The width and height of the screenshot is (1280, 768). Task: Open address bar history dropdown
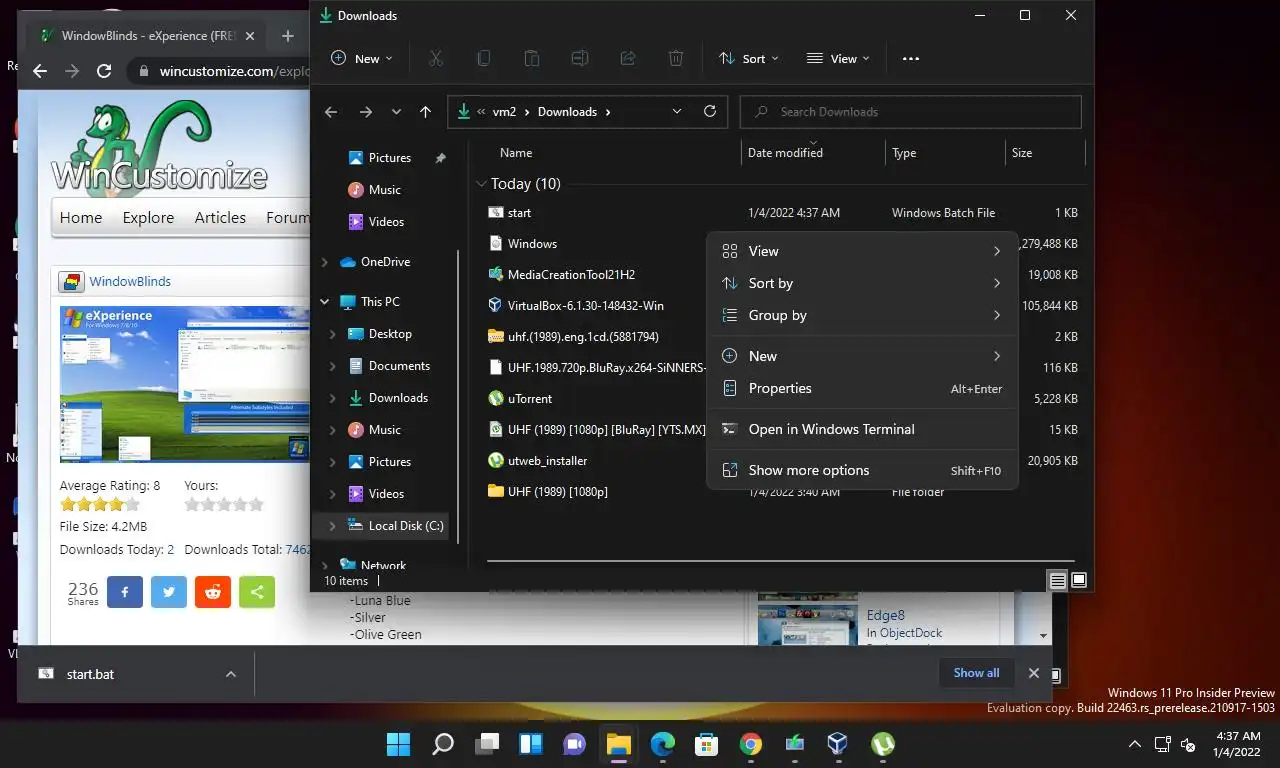677,112
